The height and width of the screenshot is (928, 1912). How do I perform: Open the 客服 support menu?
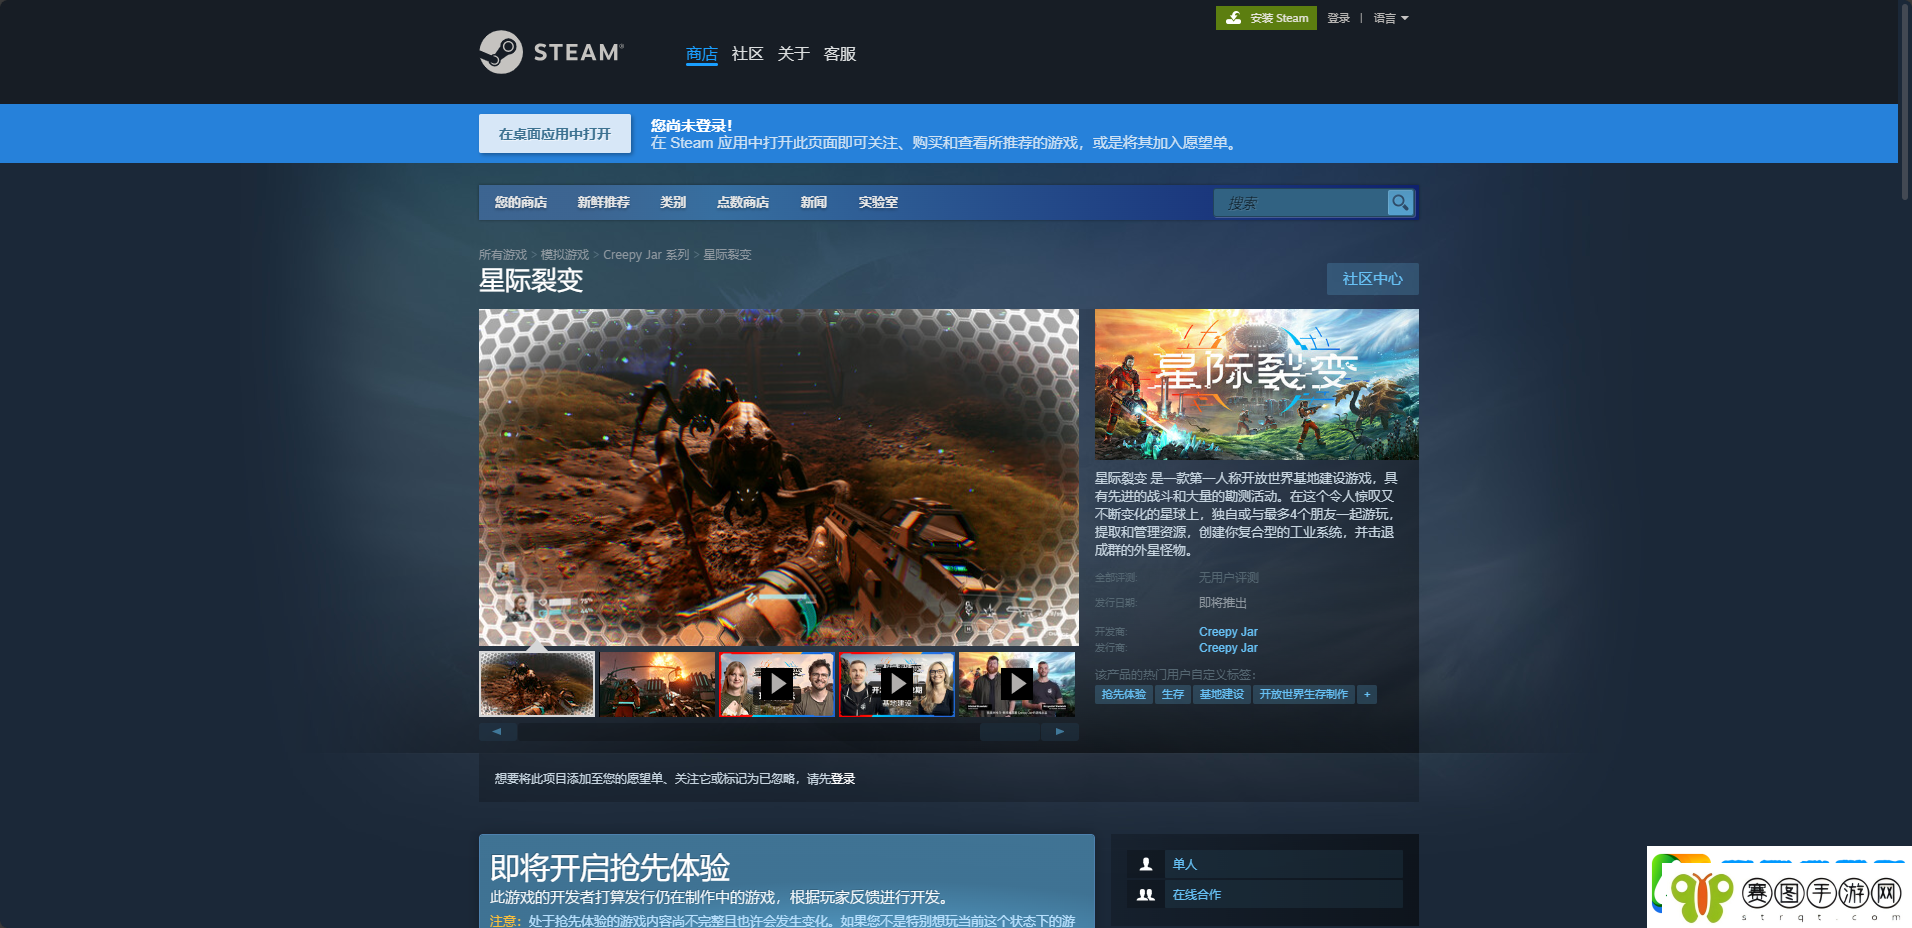tap(839, 54)
